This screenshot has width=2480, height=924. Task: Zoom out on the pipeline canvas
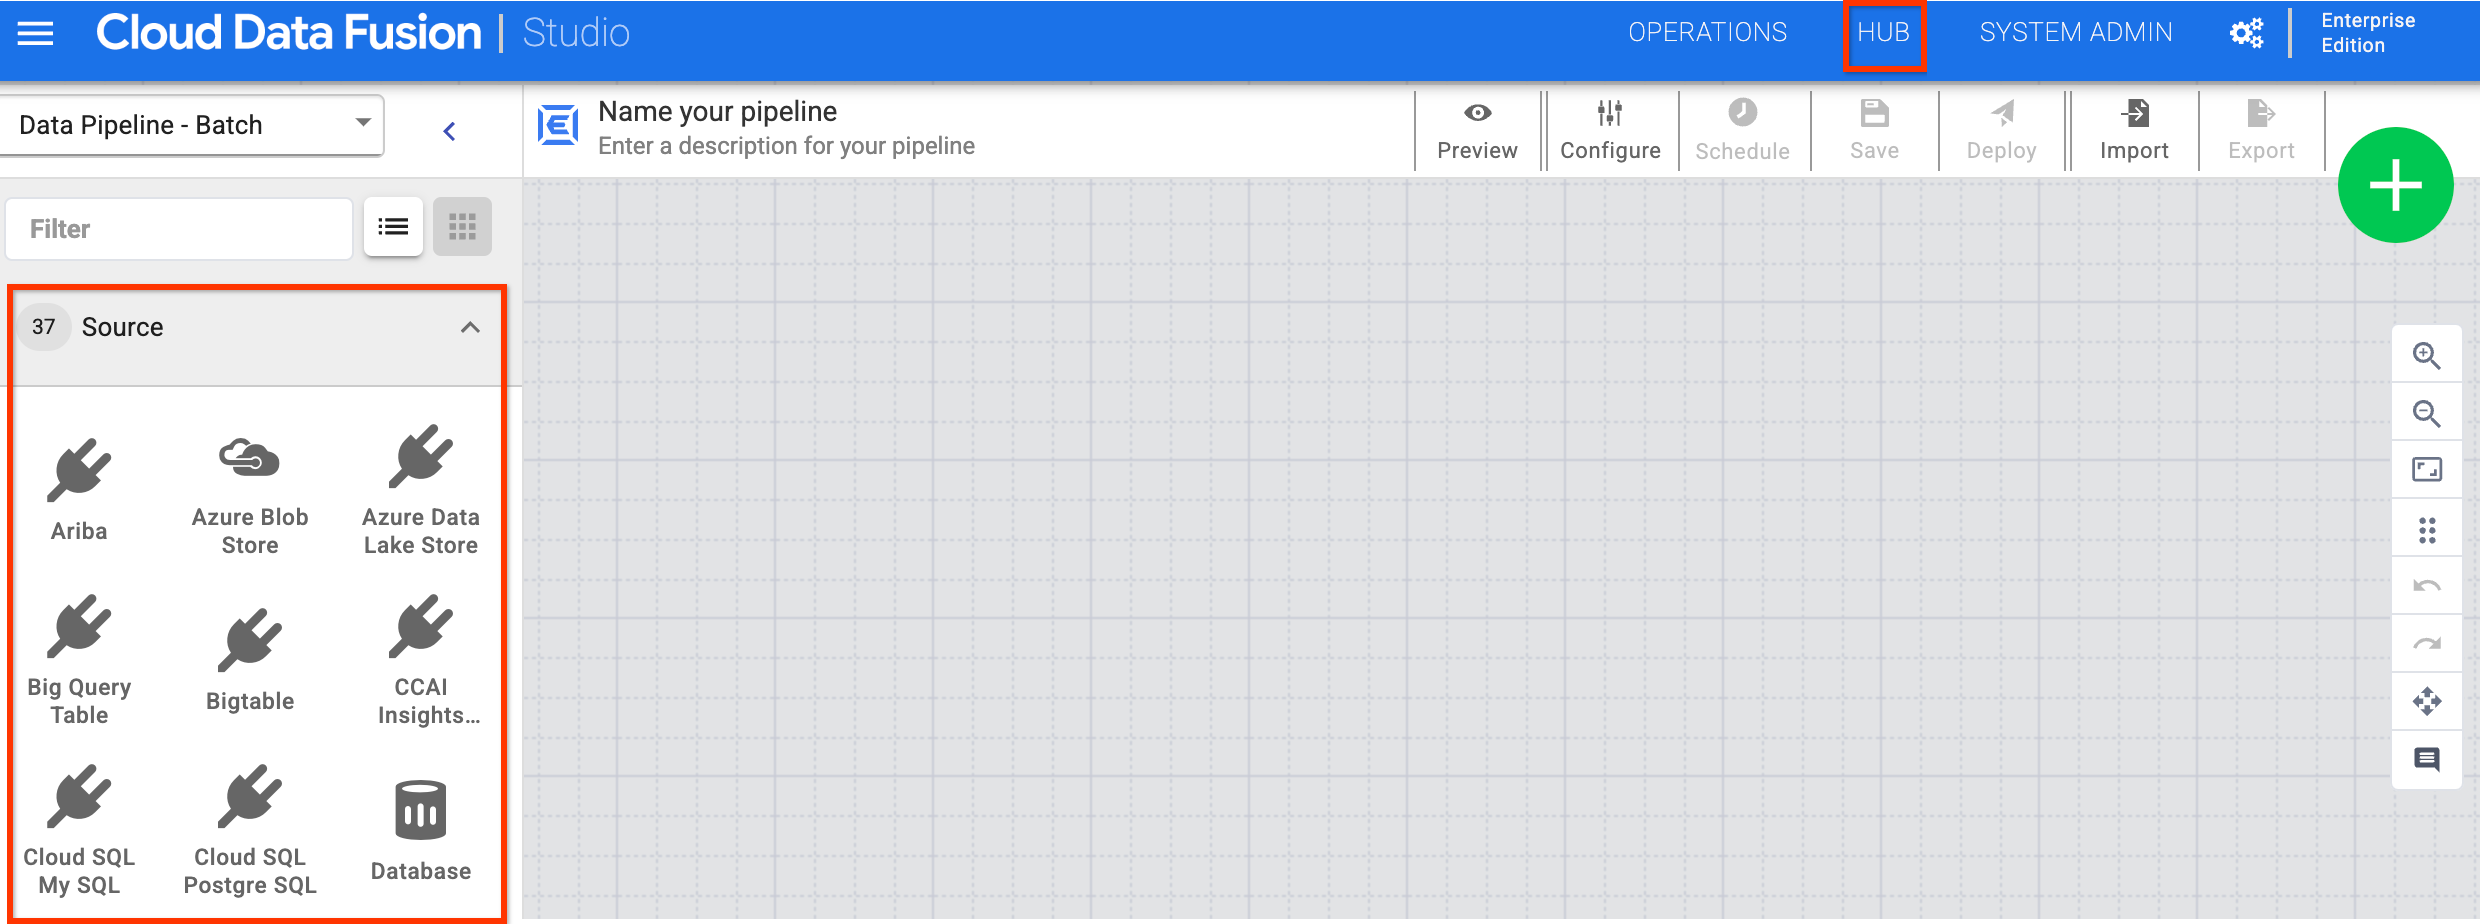(x=2426, y=414)
